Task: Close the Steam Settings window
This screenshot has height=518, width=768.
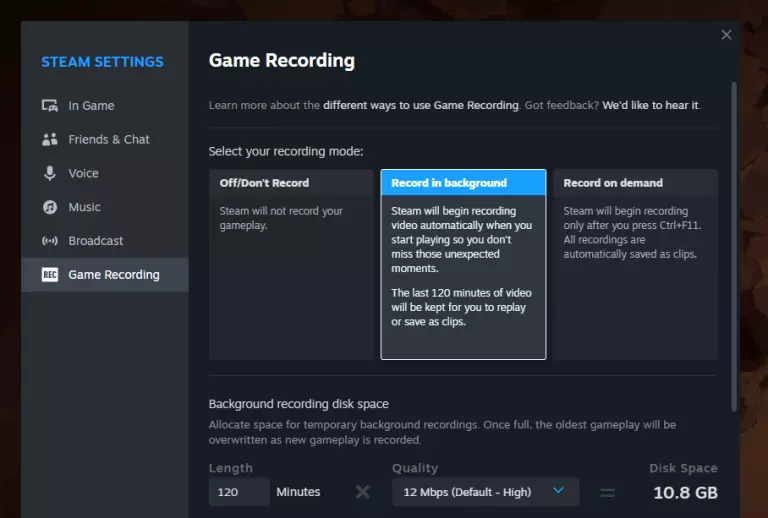Action: [x=726, y=35]
